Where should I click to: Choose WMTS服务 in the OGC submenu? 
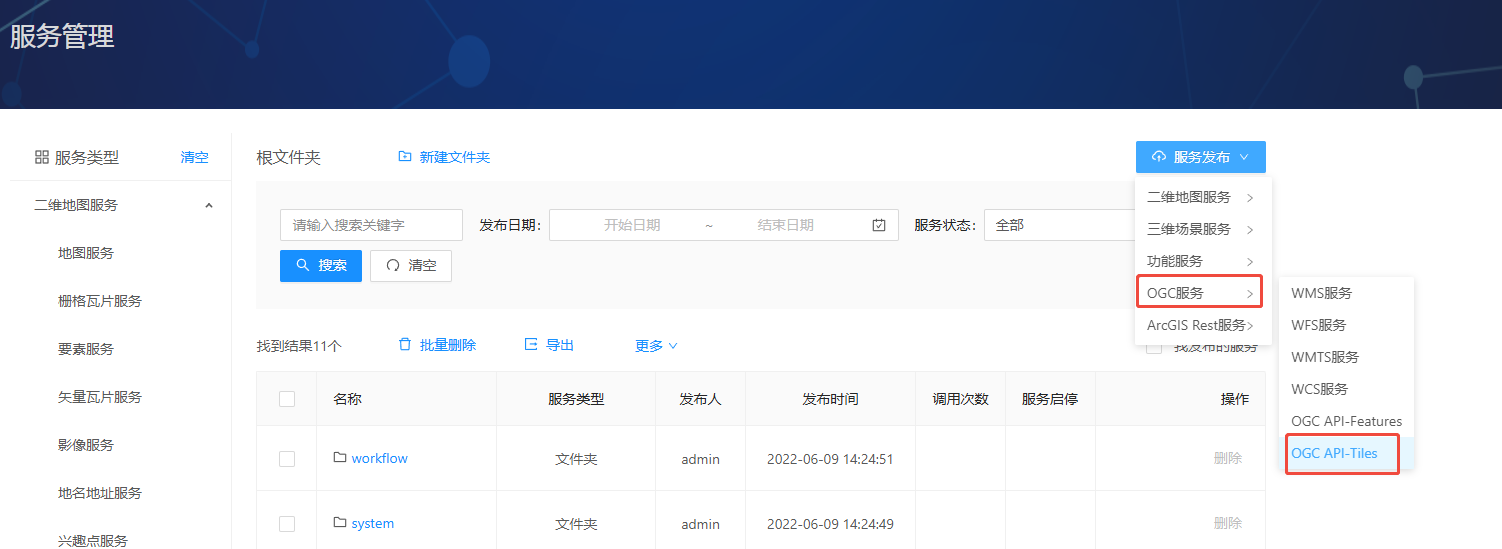tap(1325, 357)
